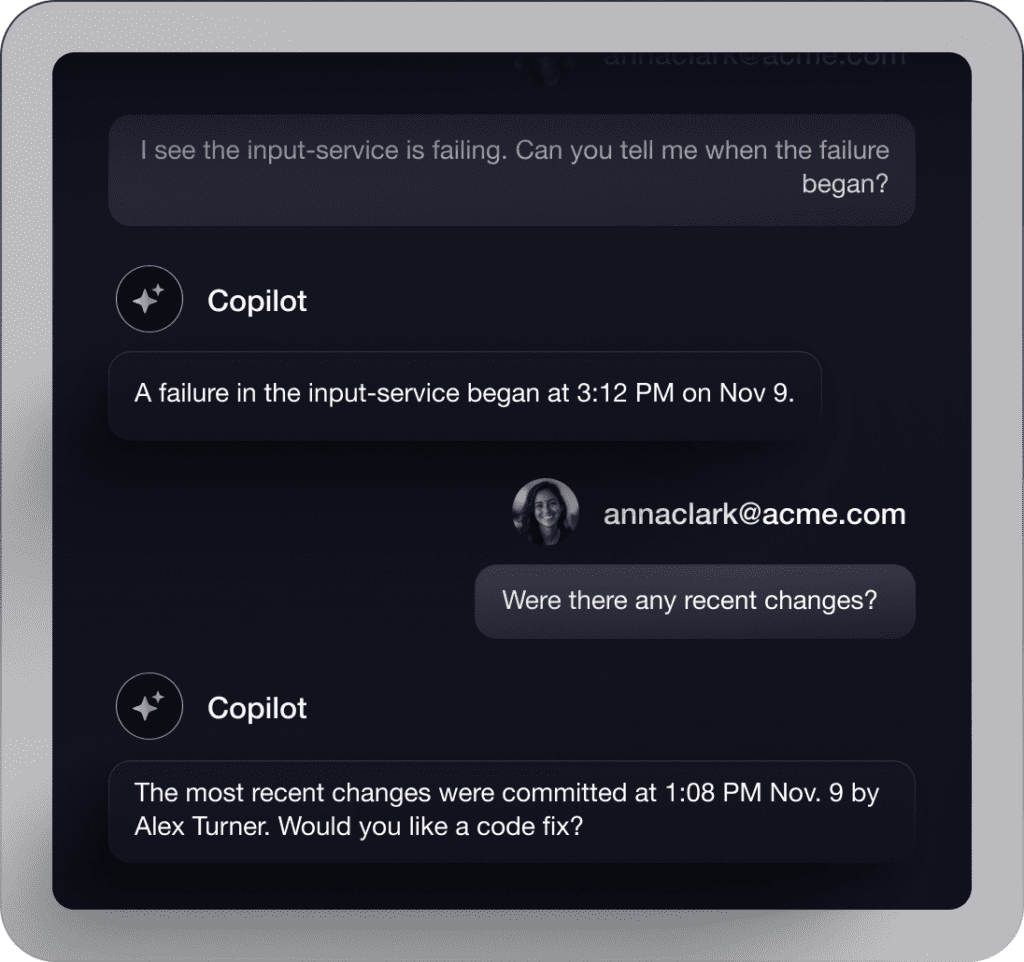The width and height of the screenshot is (1024, 962).
Task: Select the 'failure began at 3:12 PM' reply
Action: tap(464, 396)
